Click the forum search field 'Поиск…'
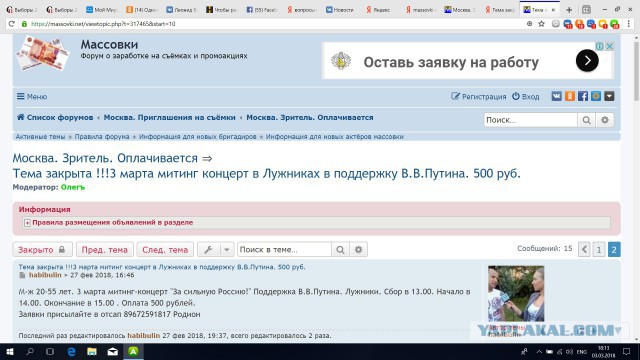 (530, 120)
